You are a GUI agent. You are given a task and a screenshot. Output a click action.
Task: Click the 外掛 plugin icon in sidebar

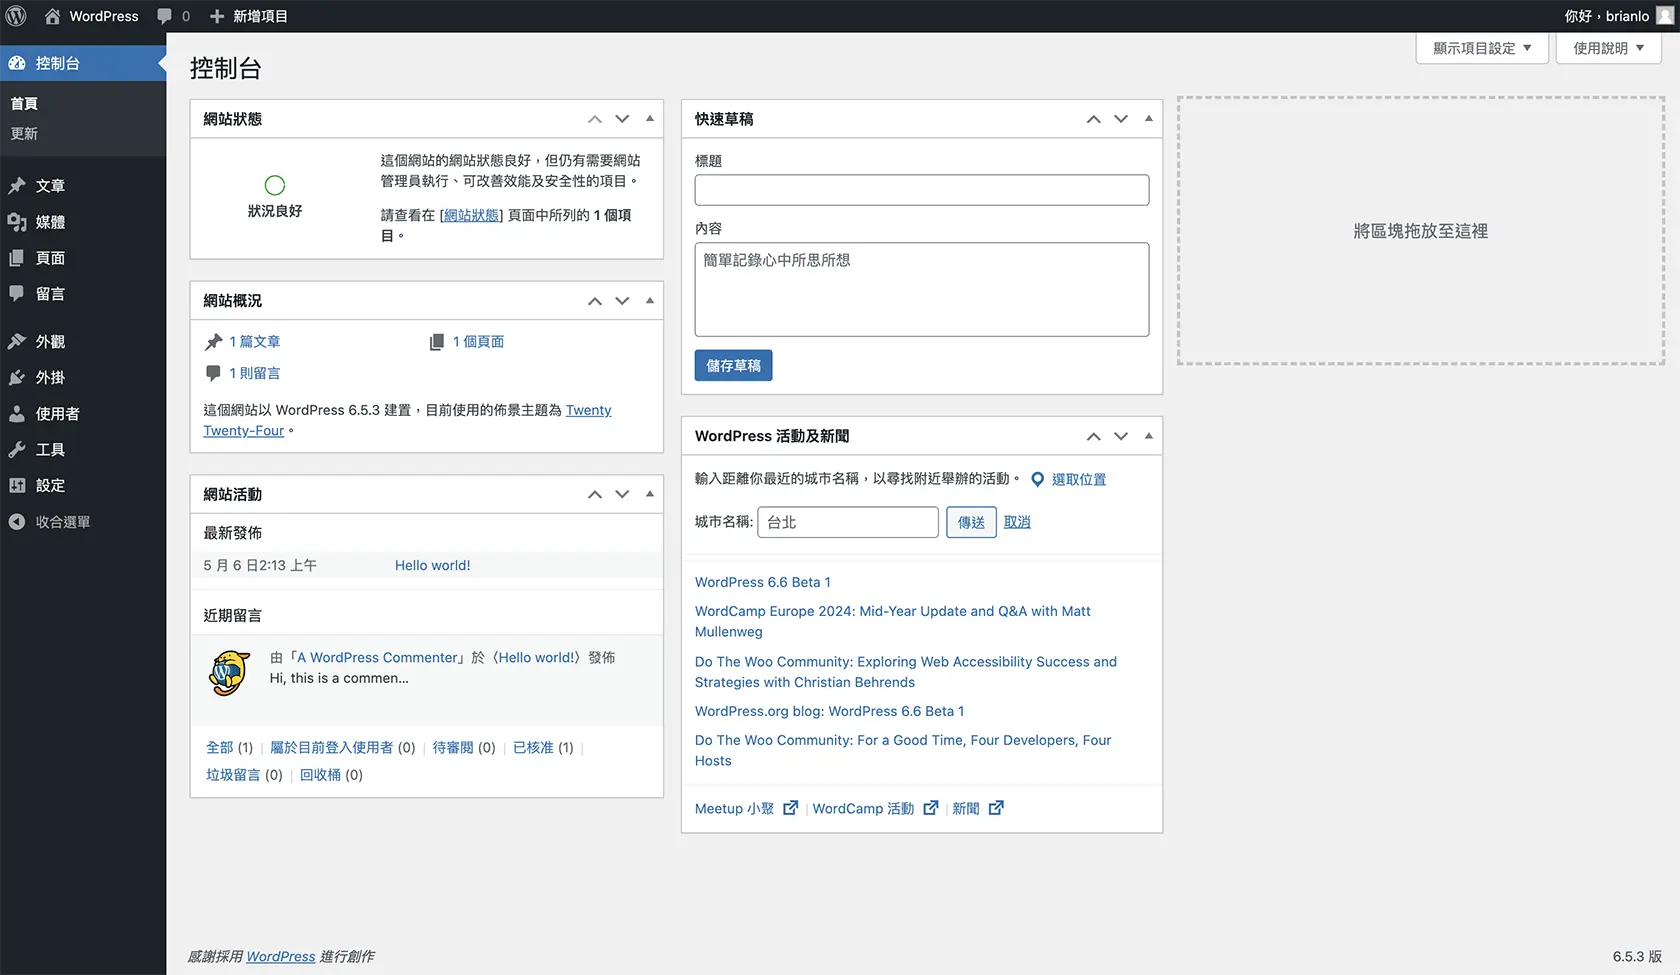17,377
